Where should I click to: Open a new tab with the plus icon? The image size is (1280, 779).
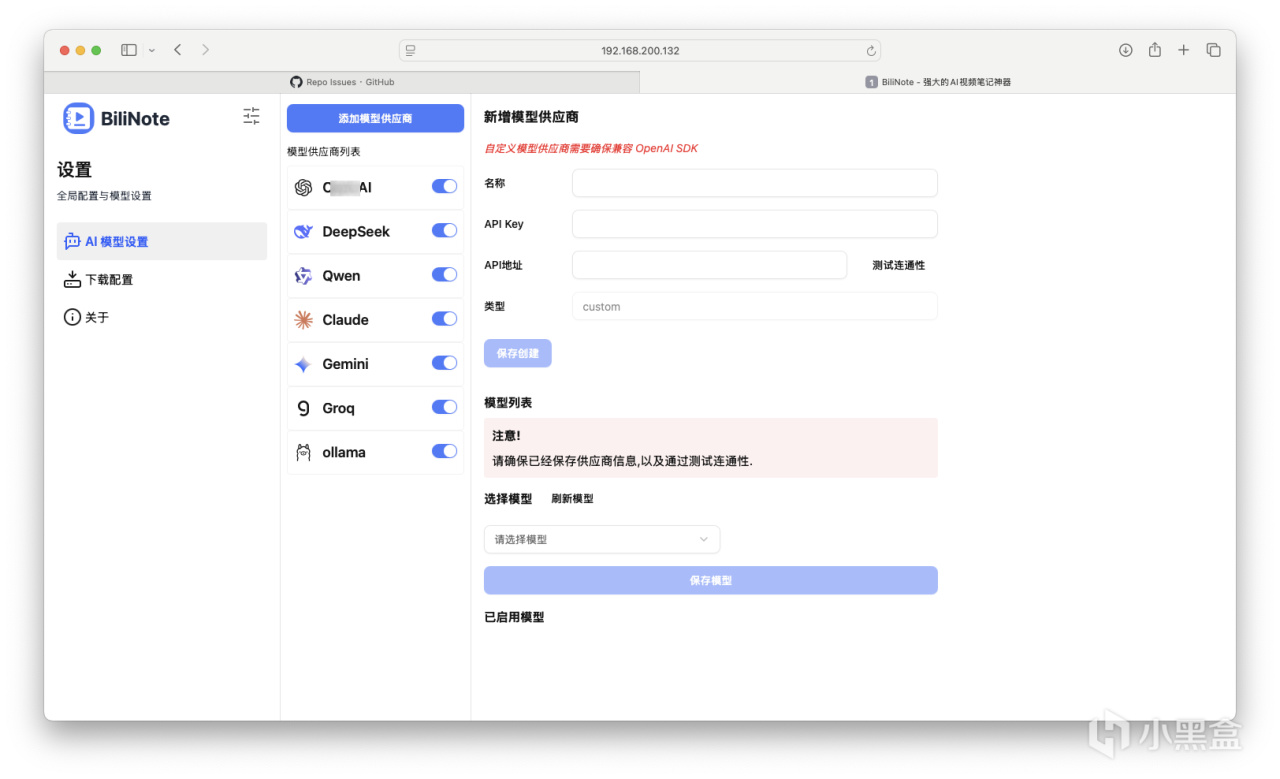pos(1184,50)
